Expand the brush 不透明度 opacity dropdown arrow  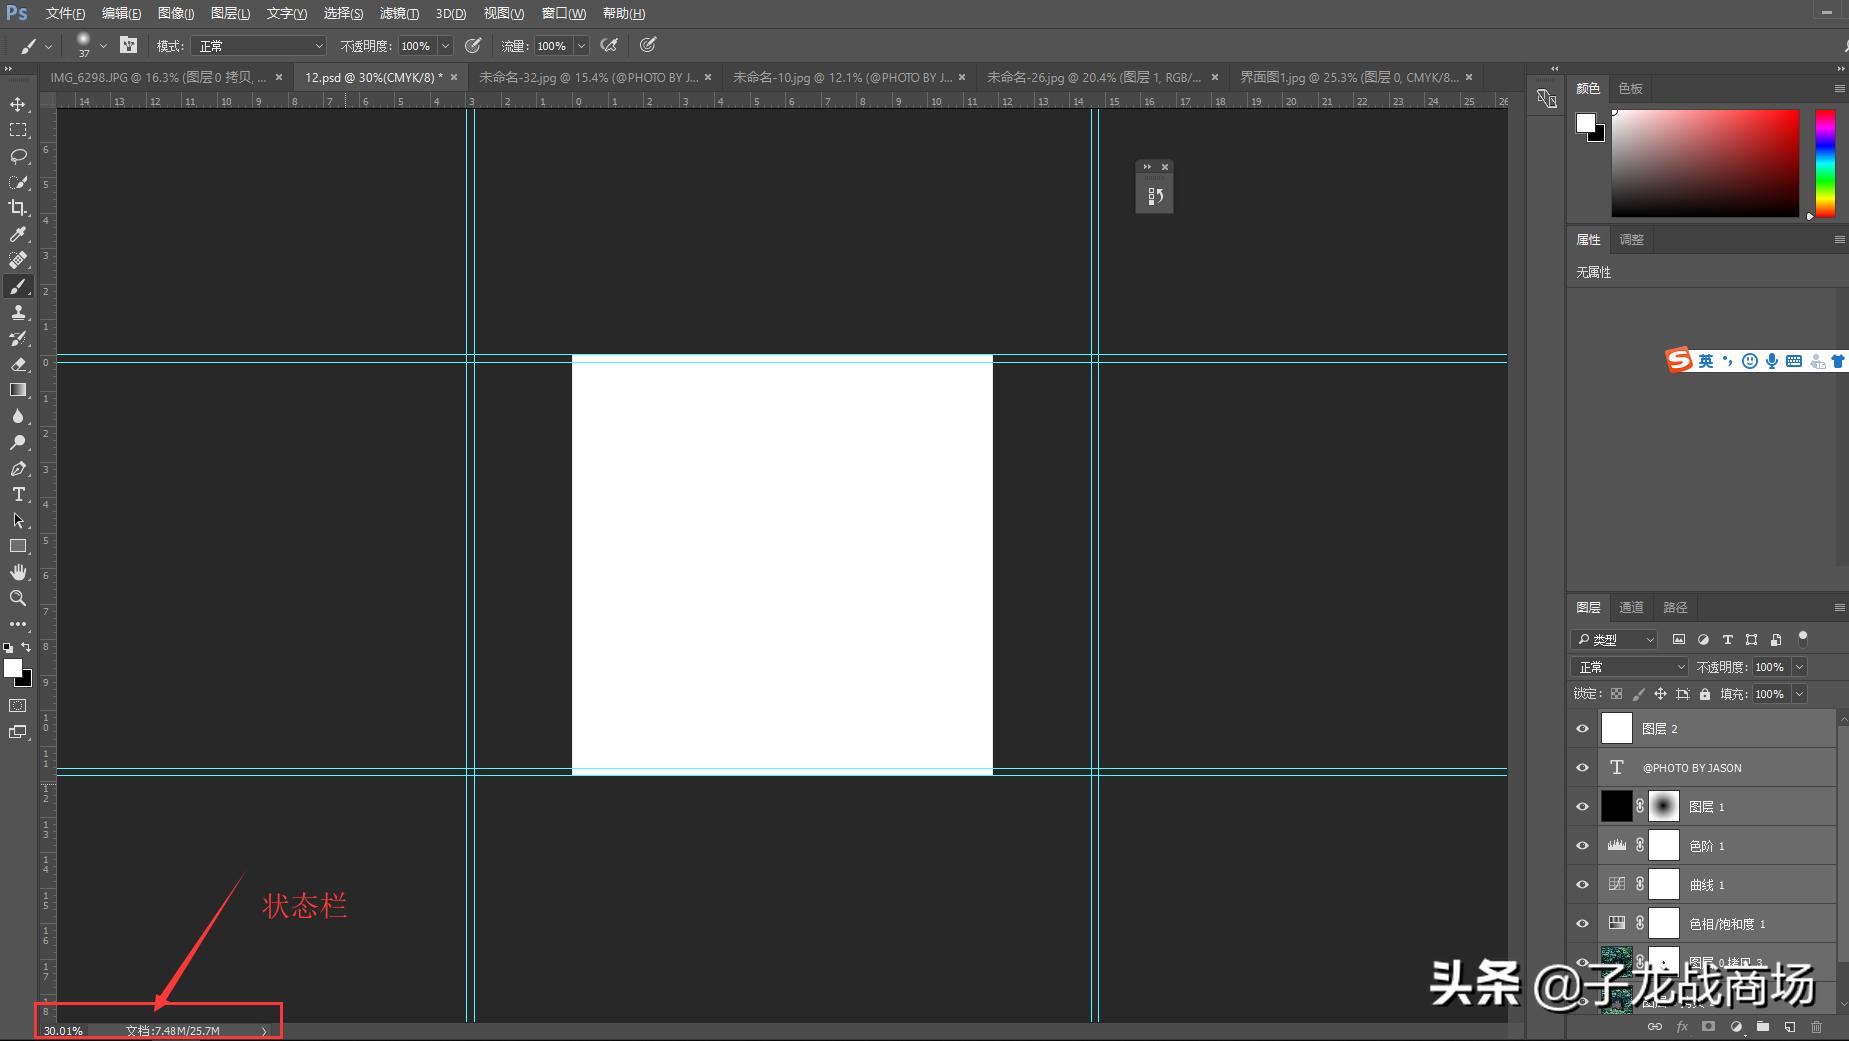coord(446,46)
